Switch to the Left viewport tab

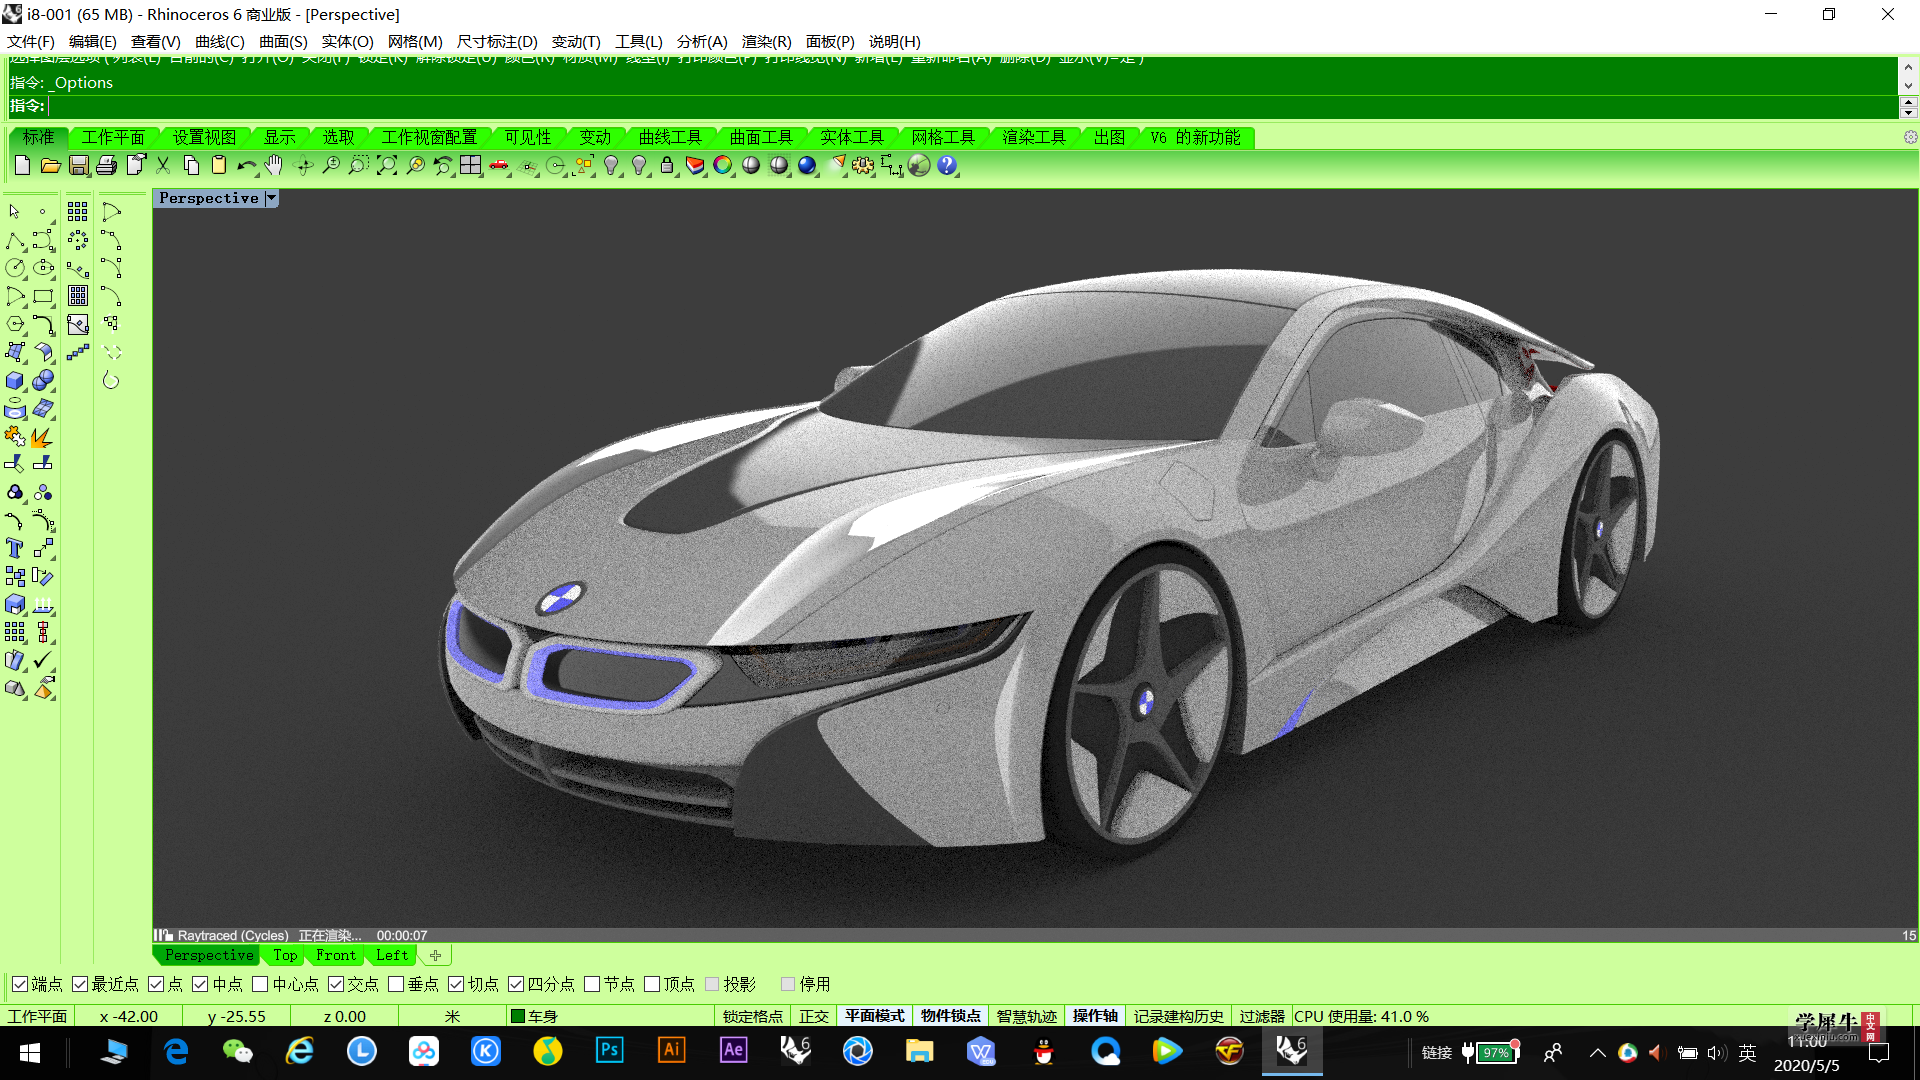[392, 955]
